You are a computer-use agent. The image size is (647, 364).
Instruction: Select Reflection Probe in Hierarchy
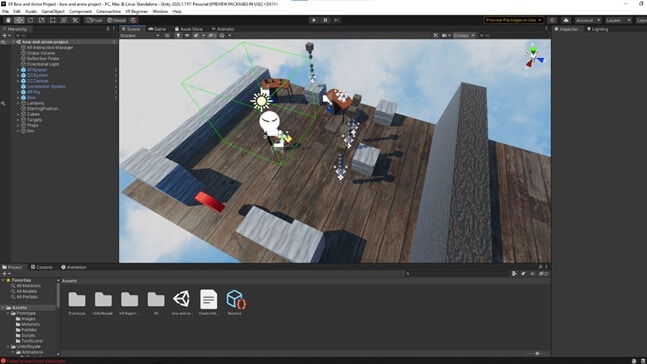(43, 59)
